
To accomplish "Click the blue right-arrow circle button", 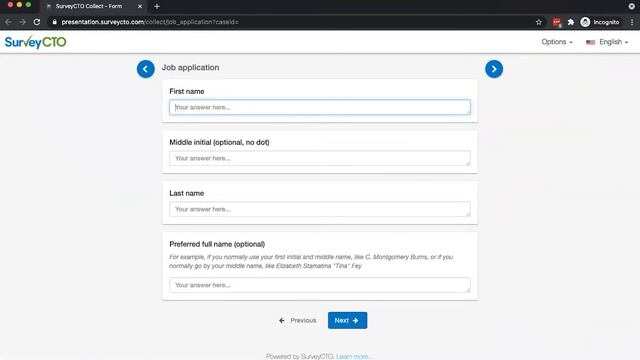I will click(494, 69).
